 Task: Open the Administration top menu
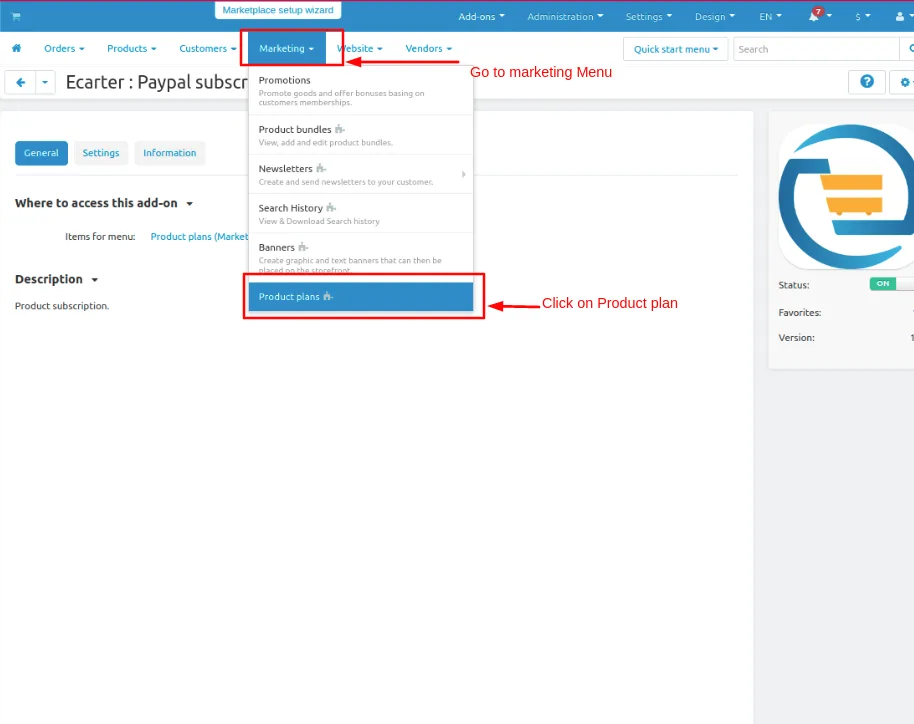click(x=565, y=16)
